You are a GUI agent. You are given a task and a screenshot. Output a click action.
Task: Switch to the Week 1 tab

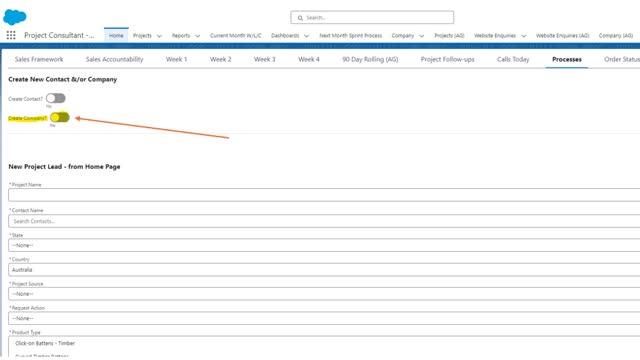pyautogui.click(x=176, y=59)
